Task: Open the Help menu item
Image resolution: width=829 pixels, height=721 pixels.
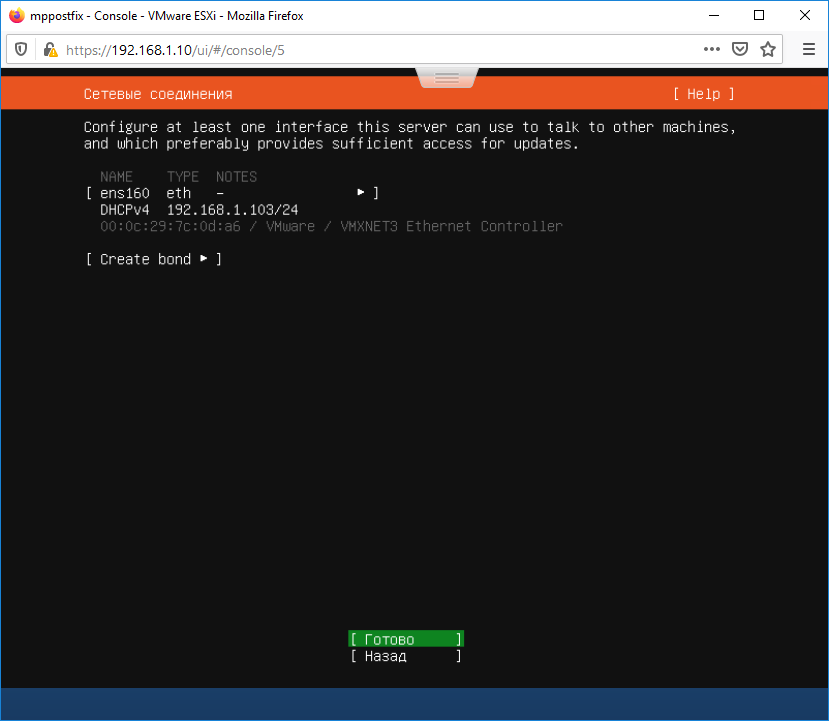Action: (x=702, y=93)
